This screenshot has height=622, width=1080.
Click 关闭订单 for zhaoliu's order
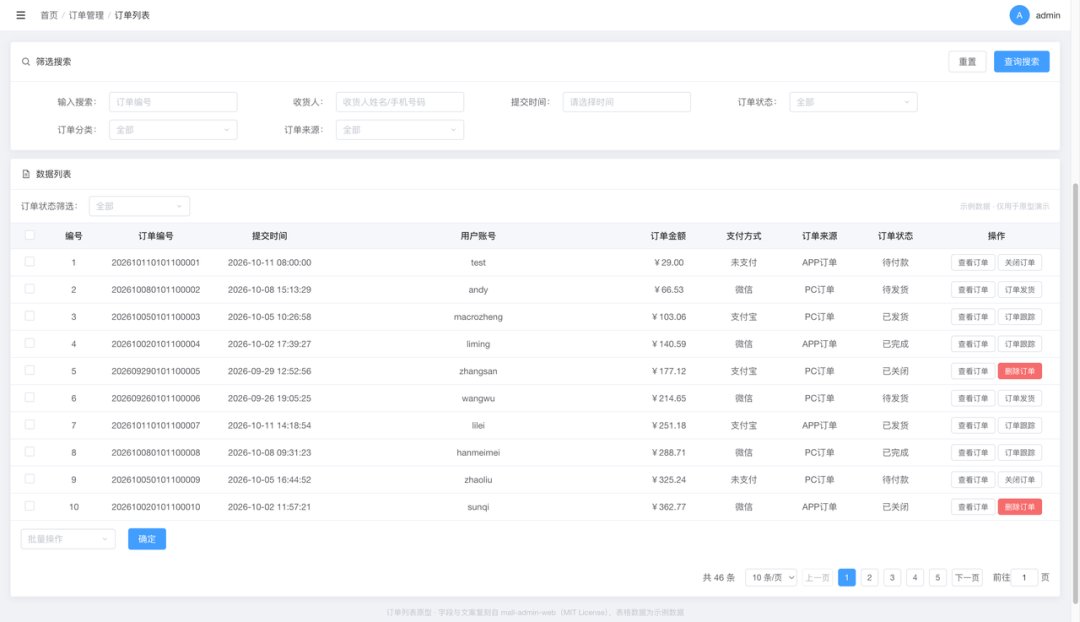click(x=1019, y=479)
